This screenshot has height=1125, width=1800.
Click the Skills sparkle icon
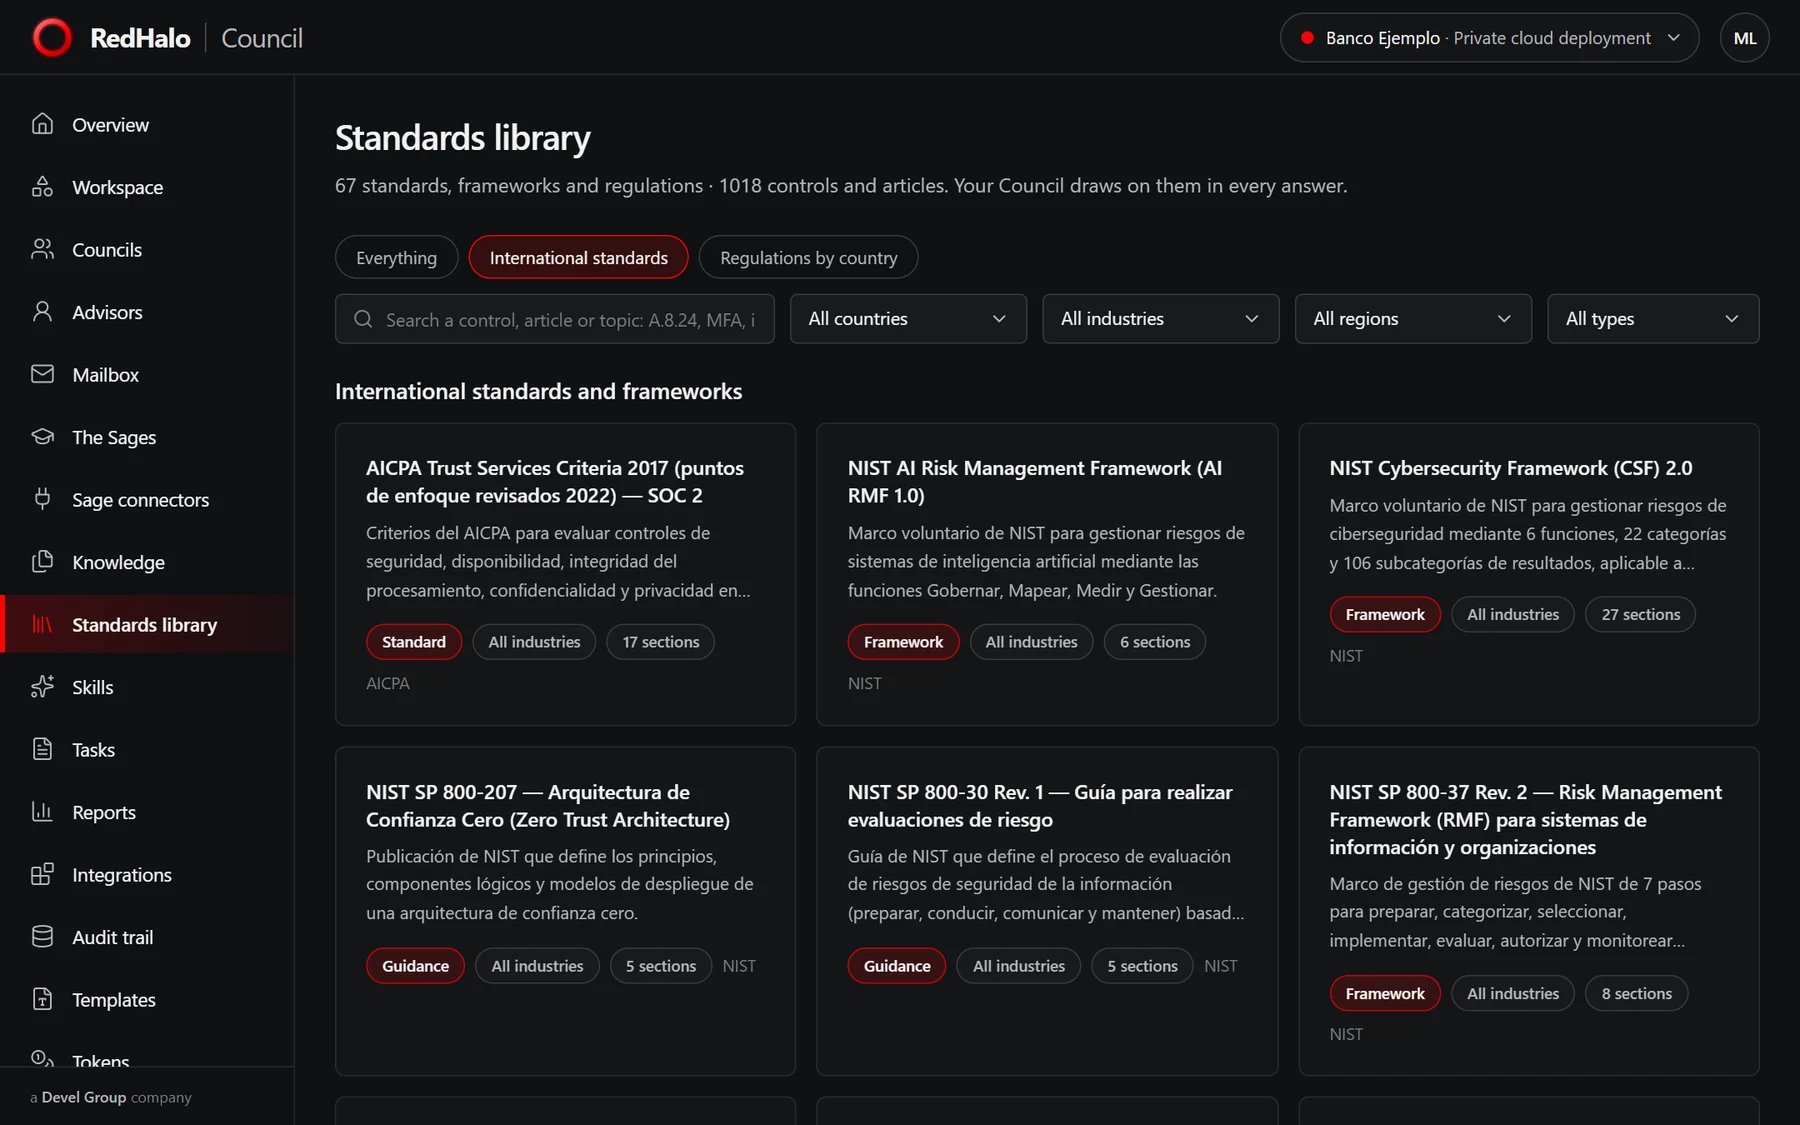tap(42, 687)
